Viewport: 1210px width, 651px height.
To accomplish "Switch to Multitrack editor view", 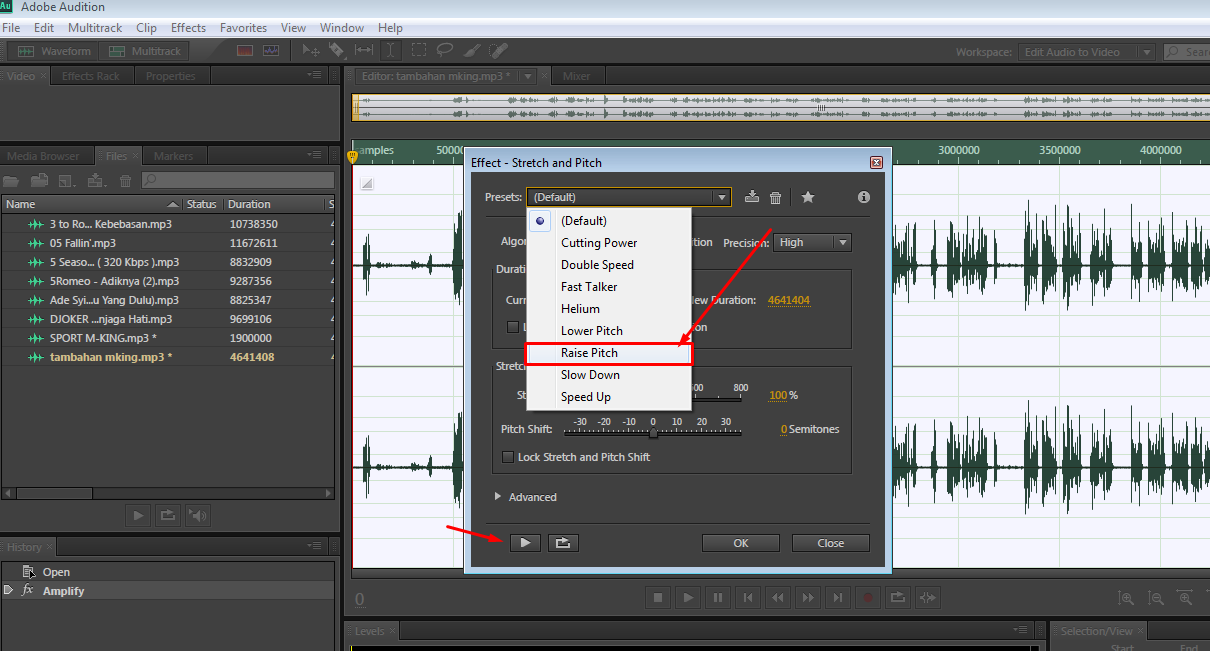I will (x=146, y=51).
